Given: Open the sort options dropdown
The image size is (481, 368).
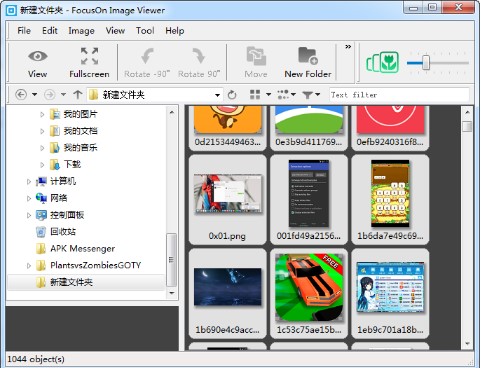Looking at the screenshot, I should [x=286, y=95].
